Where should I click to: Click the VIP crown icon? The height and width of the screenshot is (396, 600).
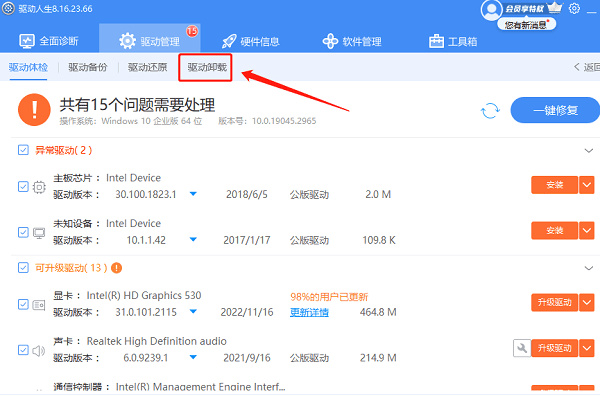coord(555,7)
